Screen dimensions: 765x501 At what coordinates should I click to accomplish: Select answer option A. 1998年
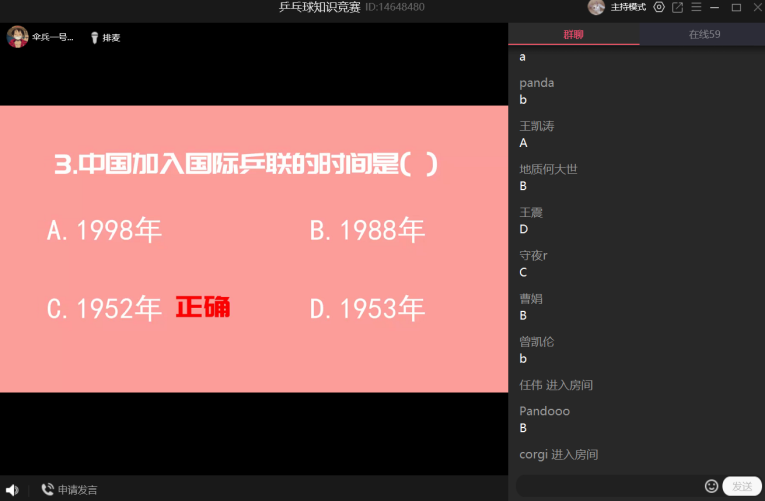104,231
